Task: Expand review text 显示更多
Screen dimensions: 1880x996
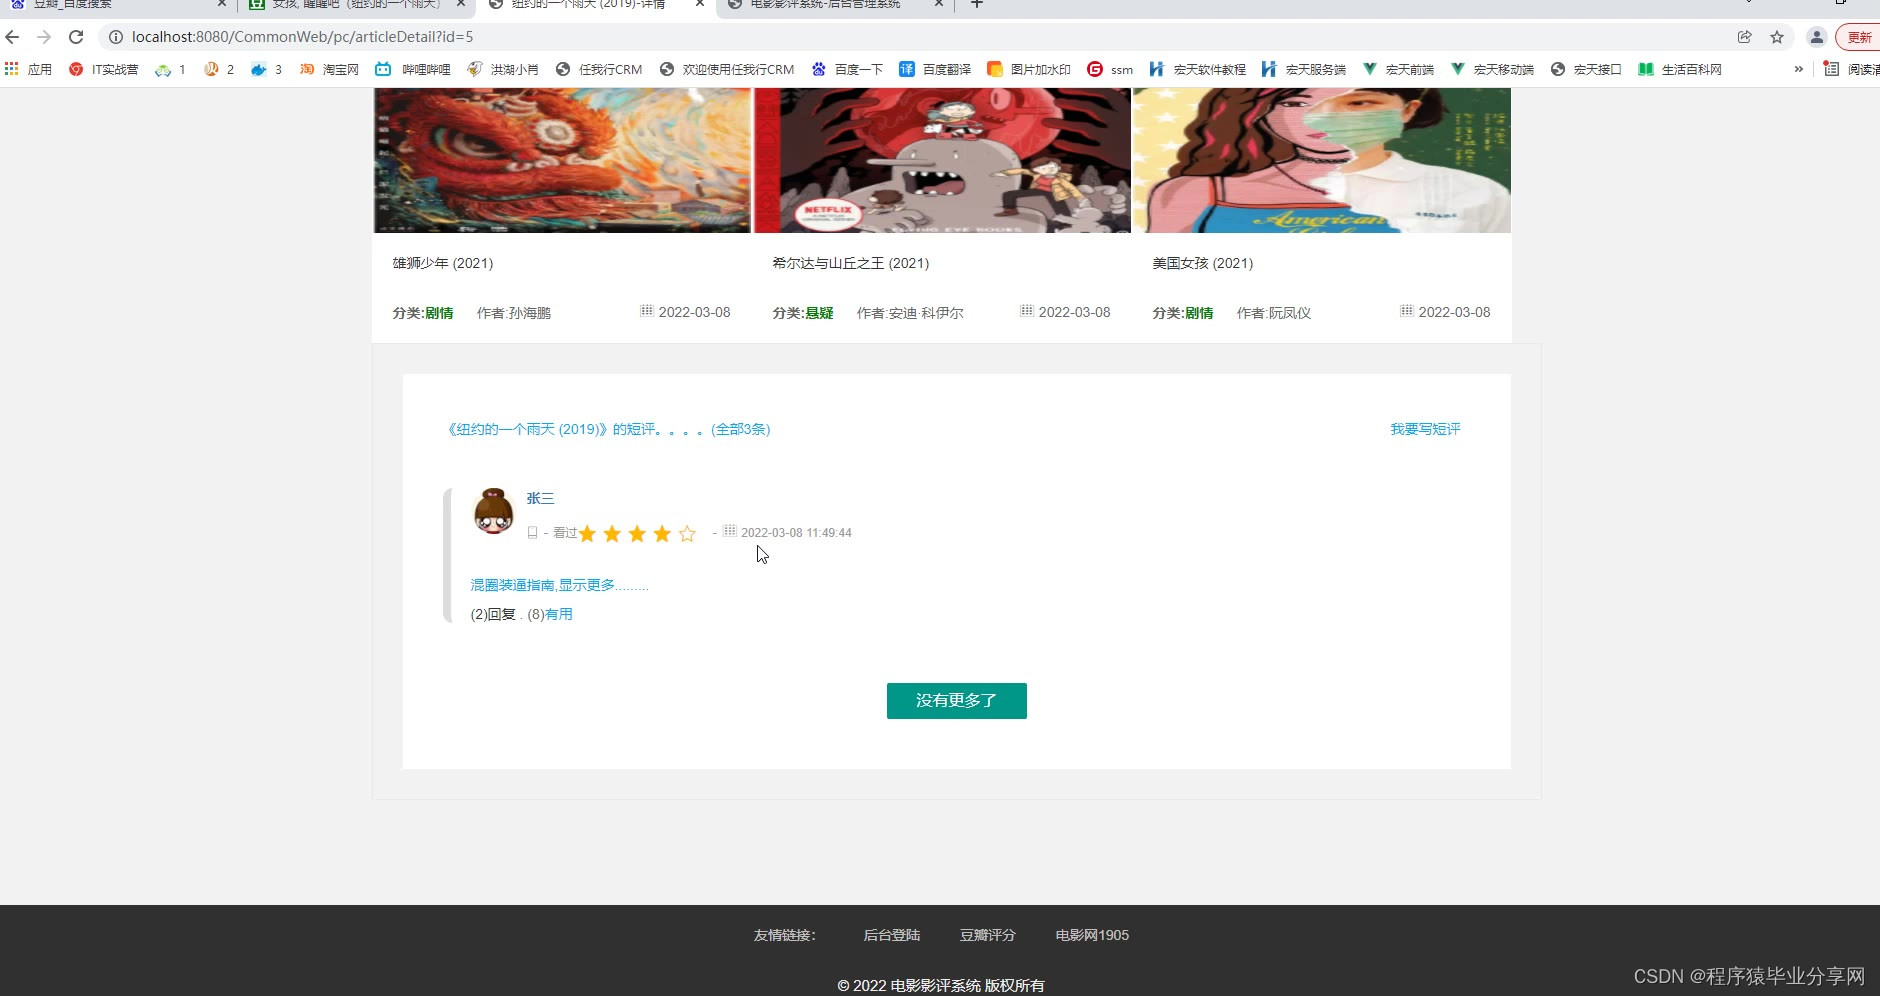Action: [x=560, y=585]
